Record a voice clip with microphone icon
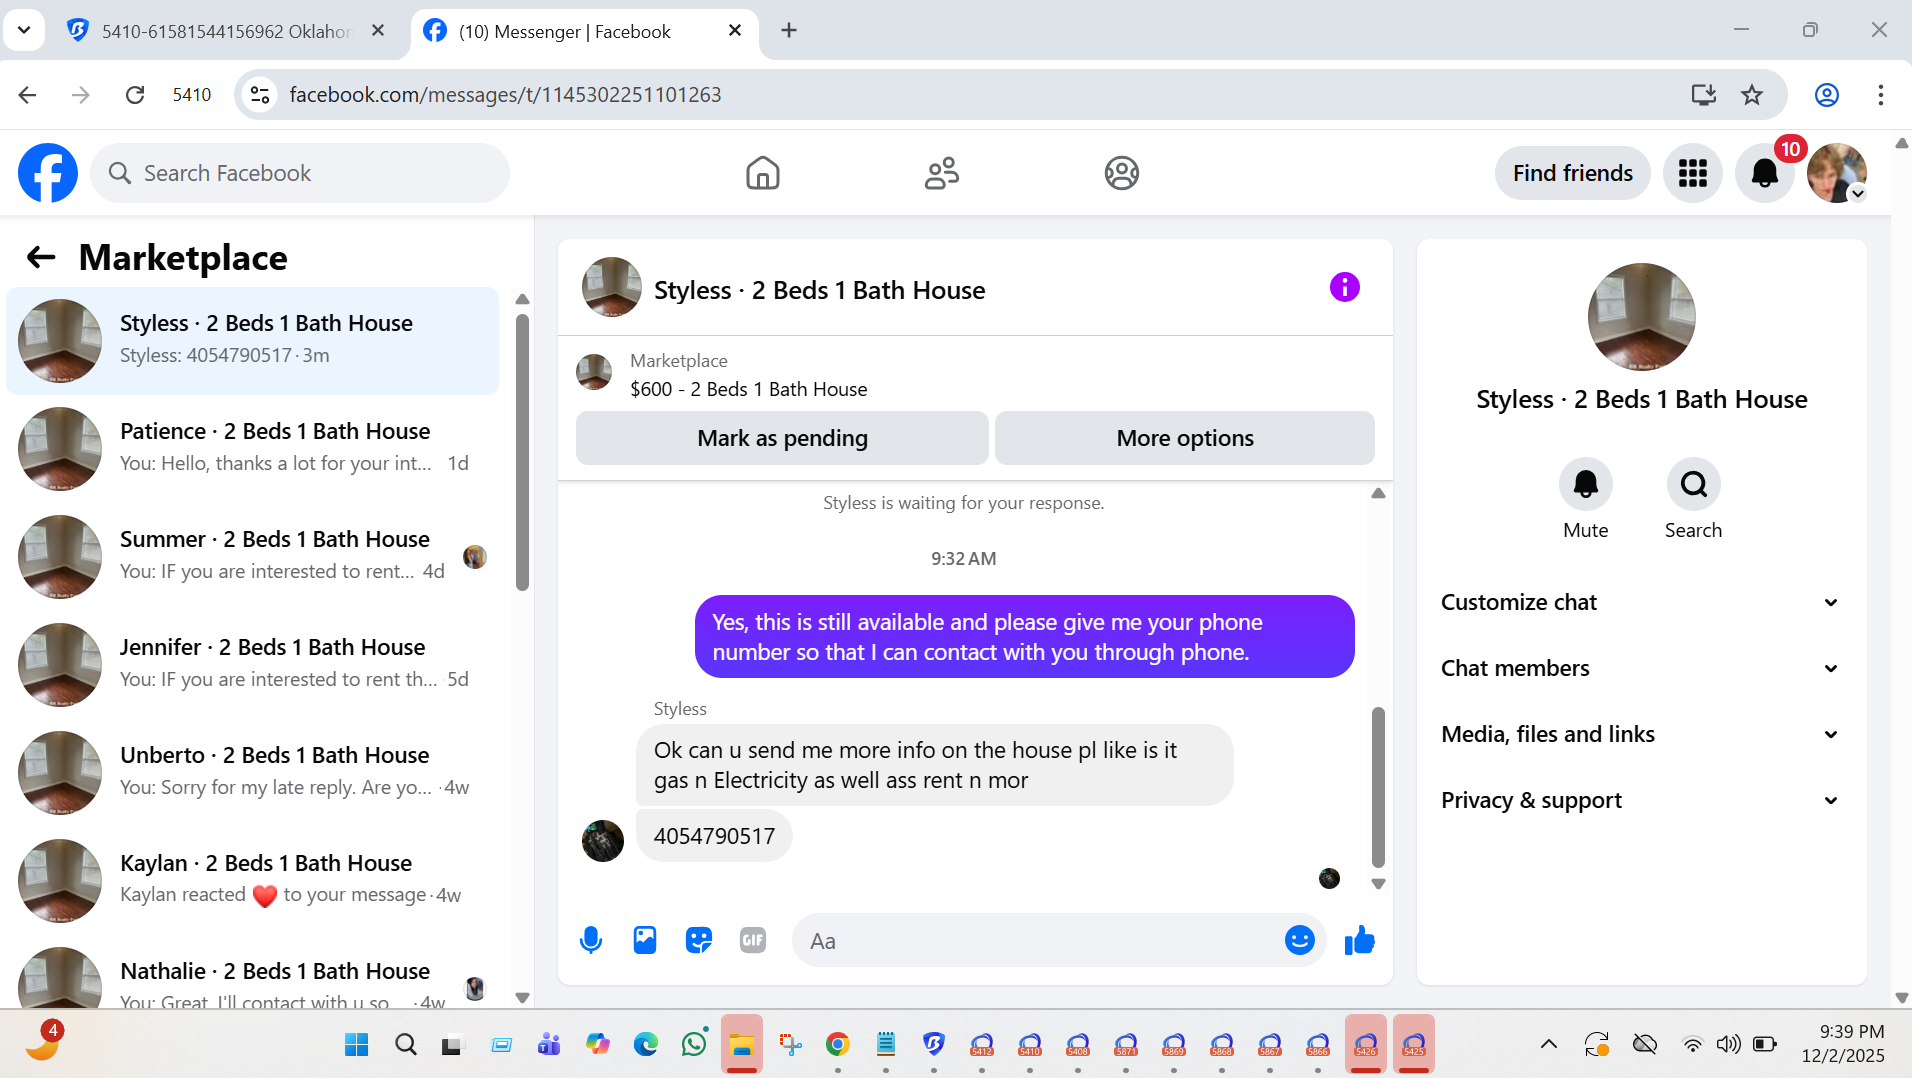This screenshot has width=1912, height=1078. point(591,940)
